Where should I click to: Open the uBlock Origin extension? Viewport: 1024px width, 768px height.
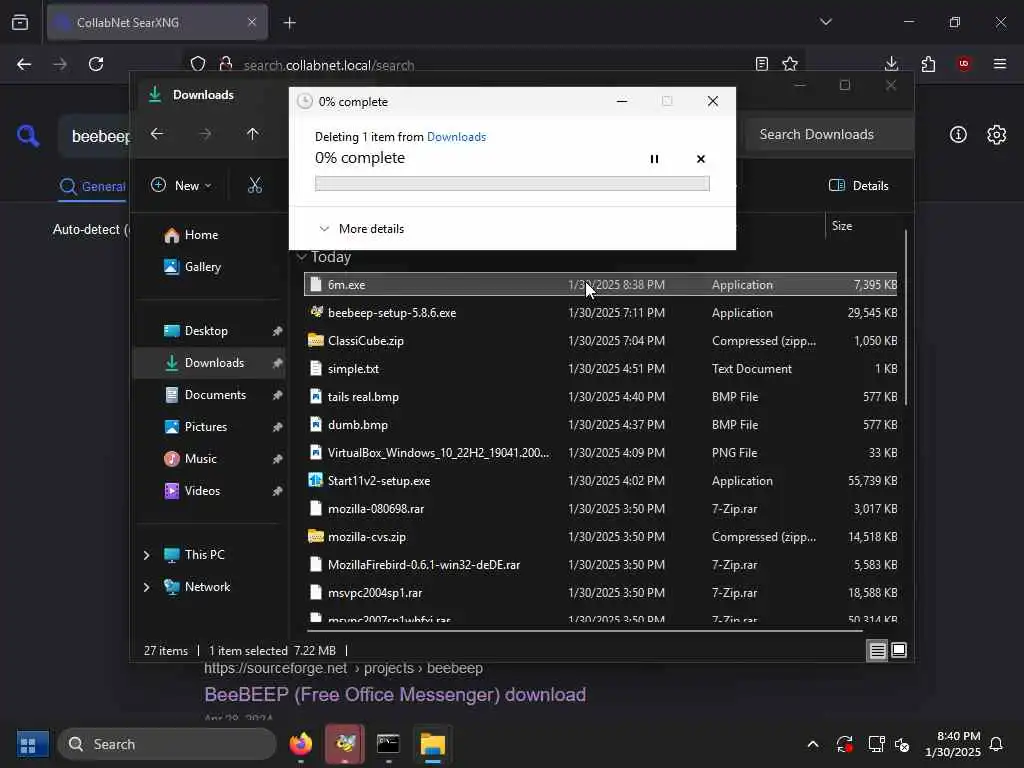(x=964, y=64)
